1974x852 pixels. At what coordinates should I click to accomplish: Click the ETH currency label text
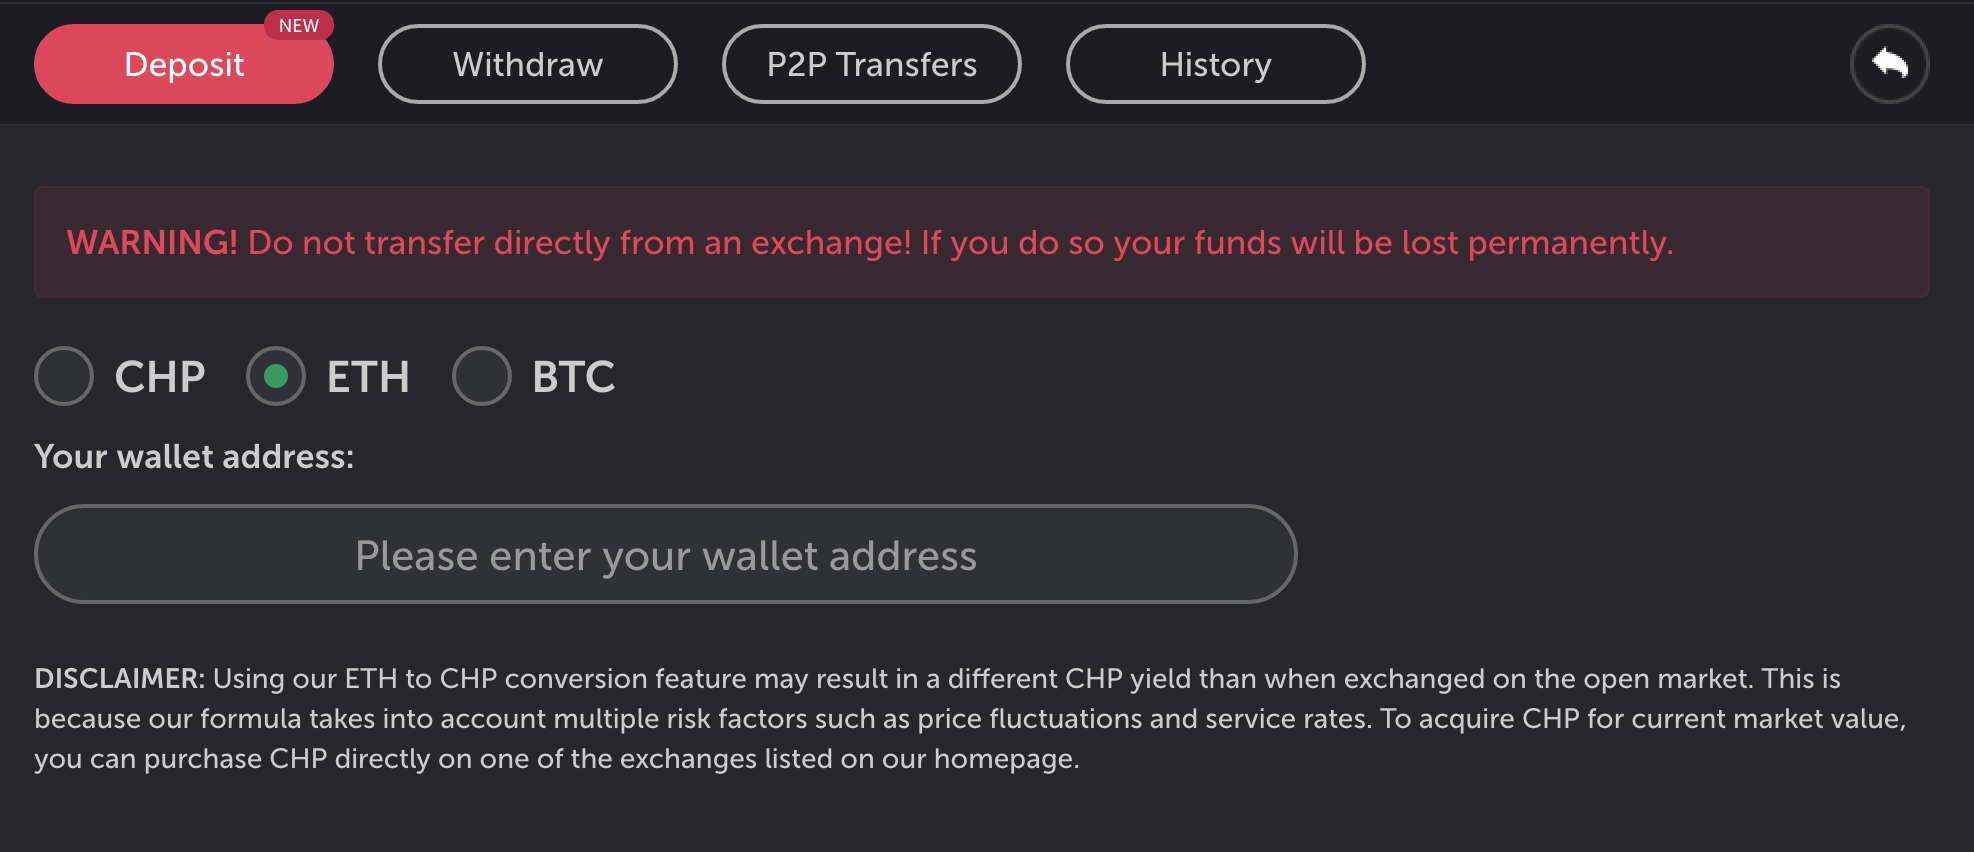pyautogui.click(x=368, y=377)
